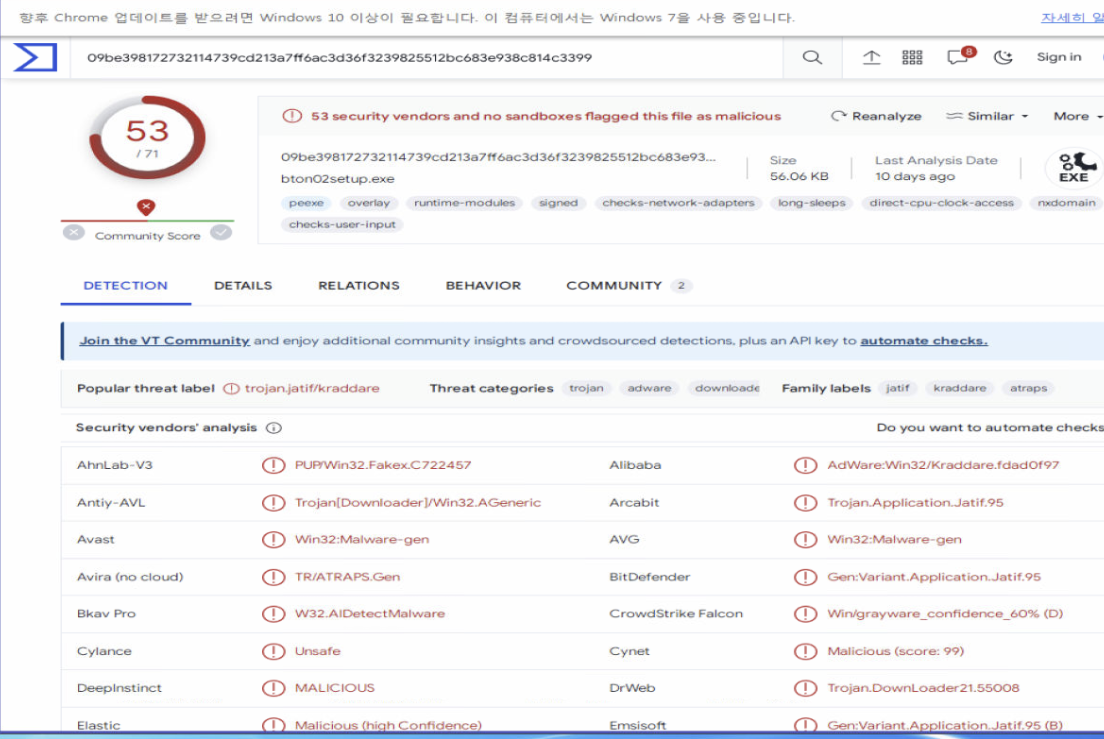Screen dimensions: 1104x739
Task: Click Avira detection alert icon
Action: pyautogui.click(x=273, y=577)
